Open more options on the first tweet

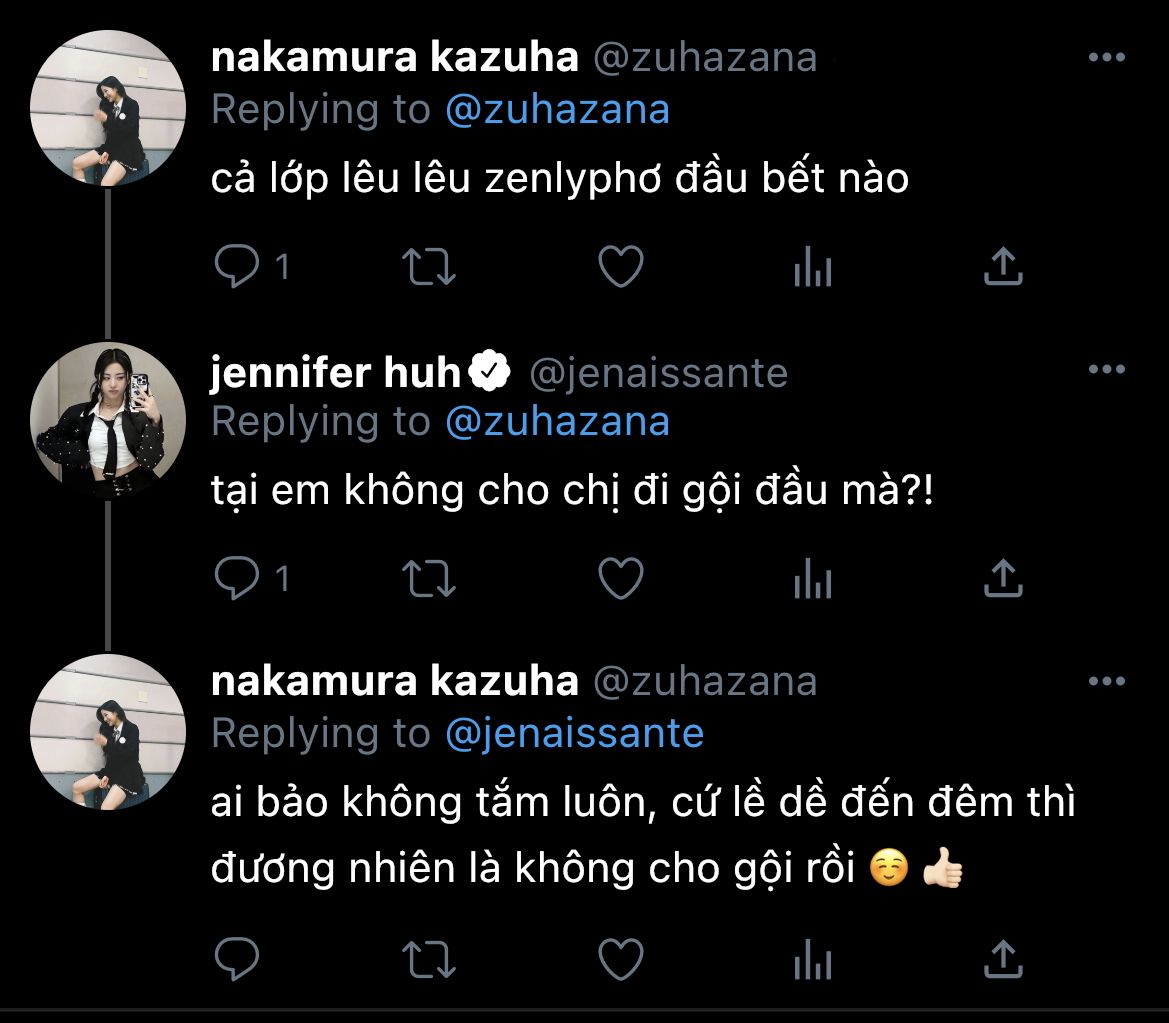pos(1106,58)
